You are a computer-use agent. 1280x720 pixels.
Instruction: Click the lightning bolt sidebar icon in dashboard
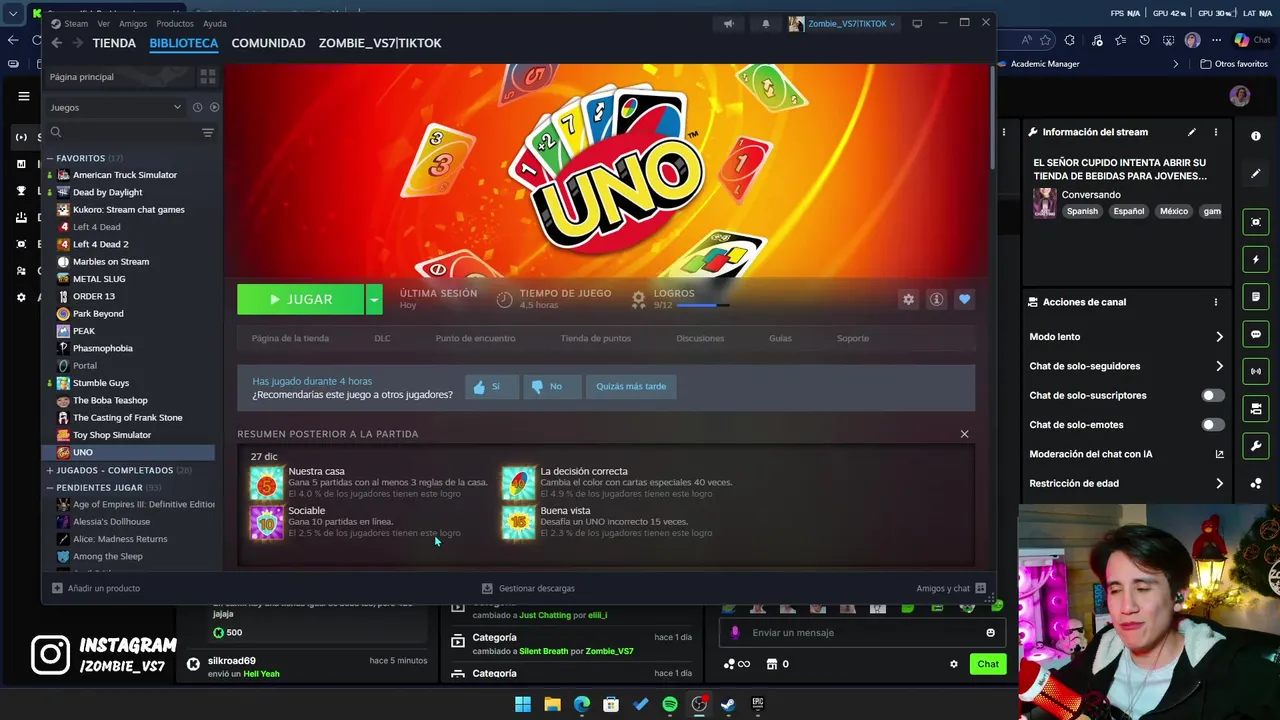[1256, 260]
